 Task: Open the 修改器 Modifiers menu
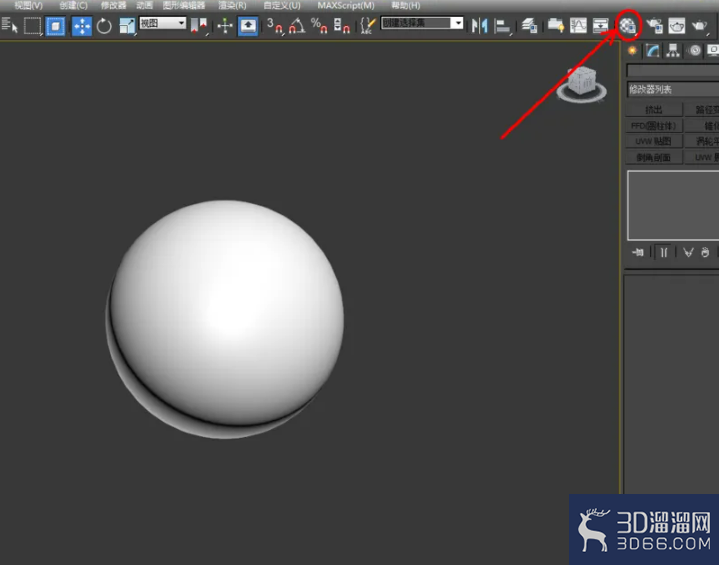point(113,6)
